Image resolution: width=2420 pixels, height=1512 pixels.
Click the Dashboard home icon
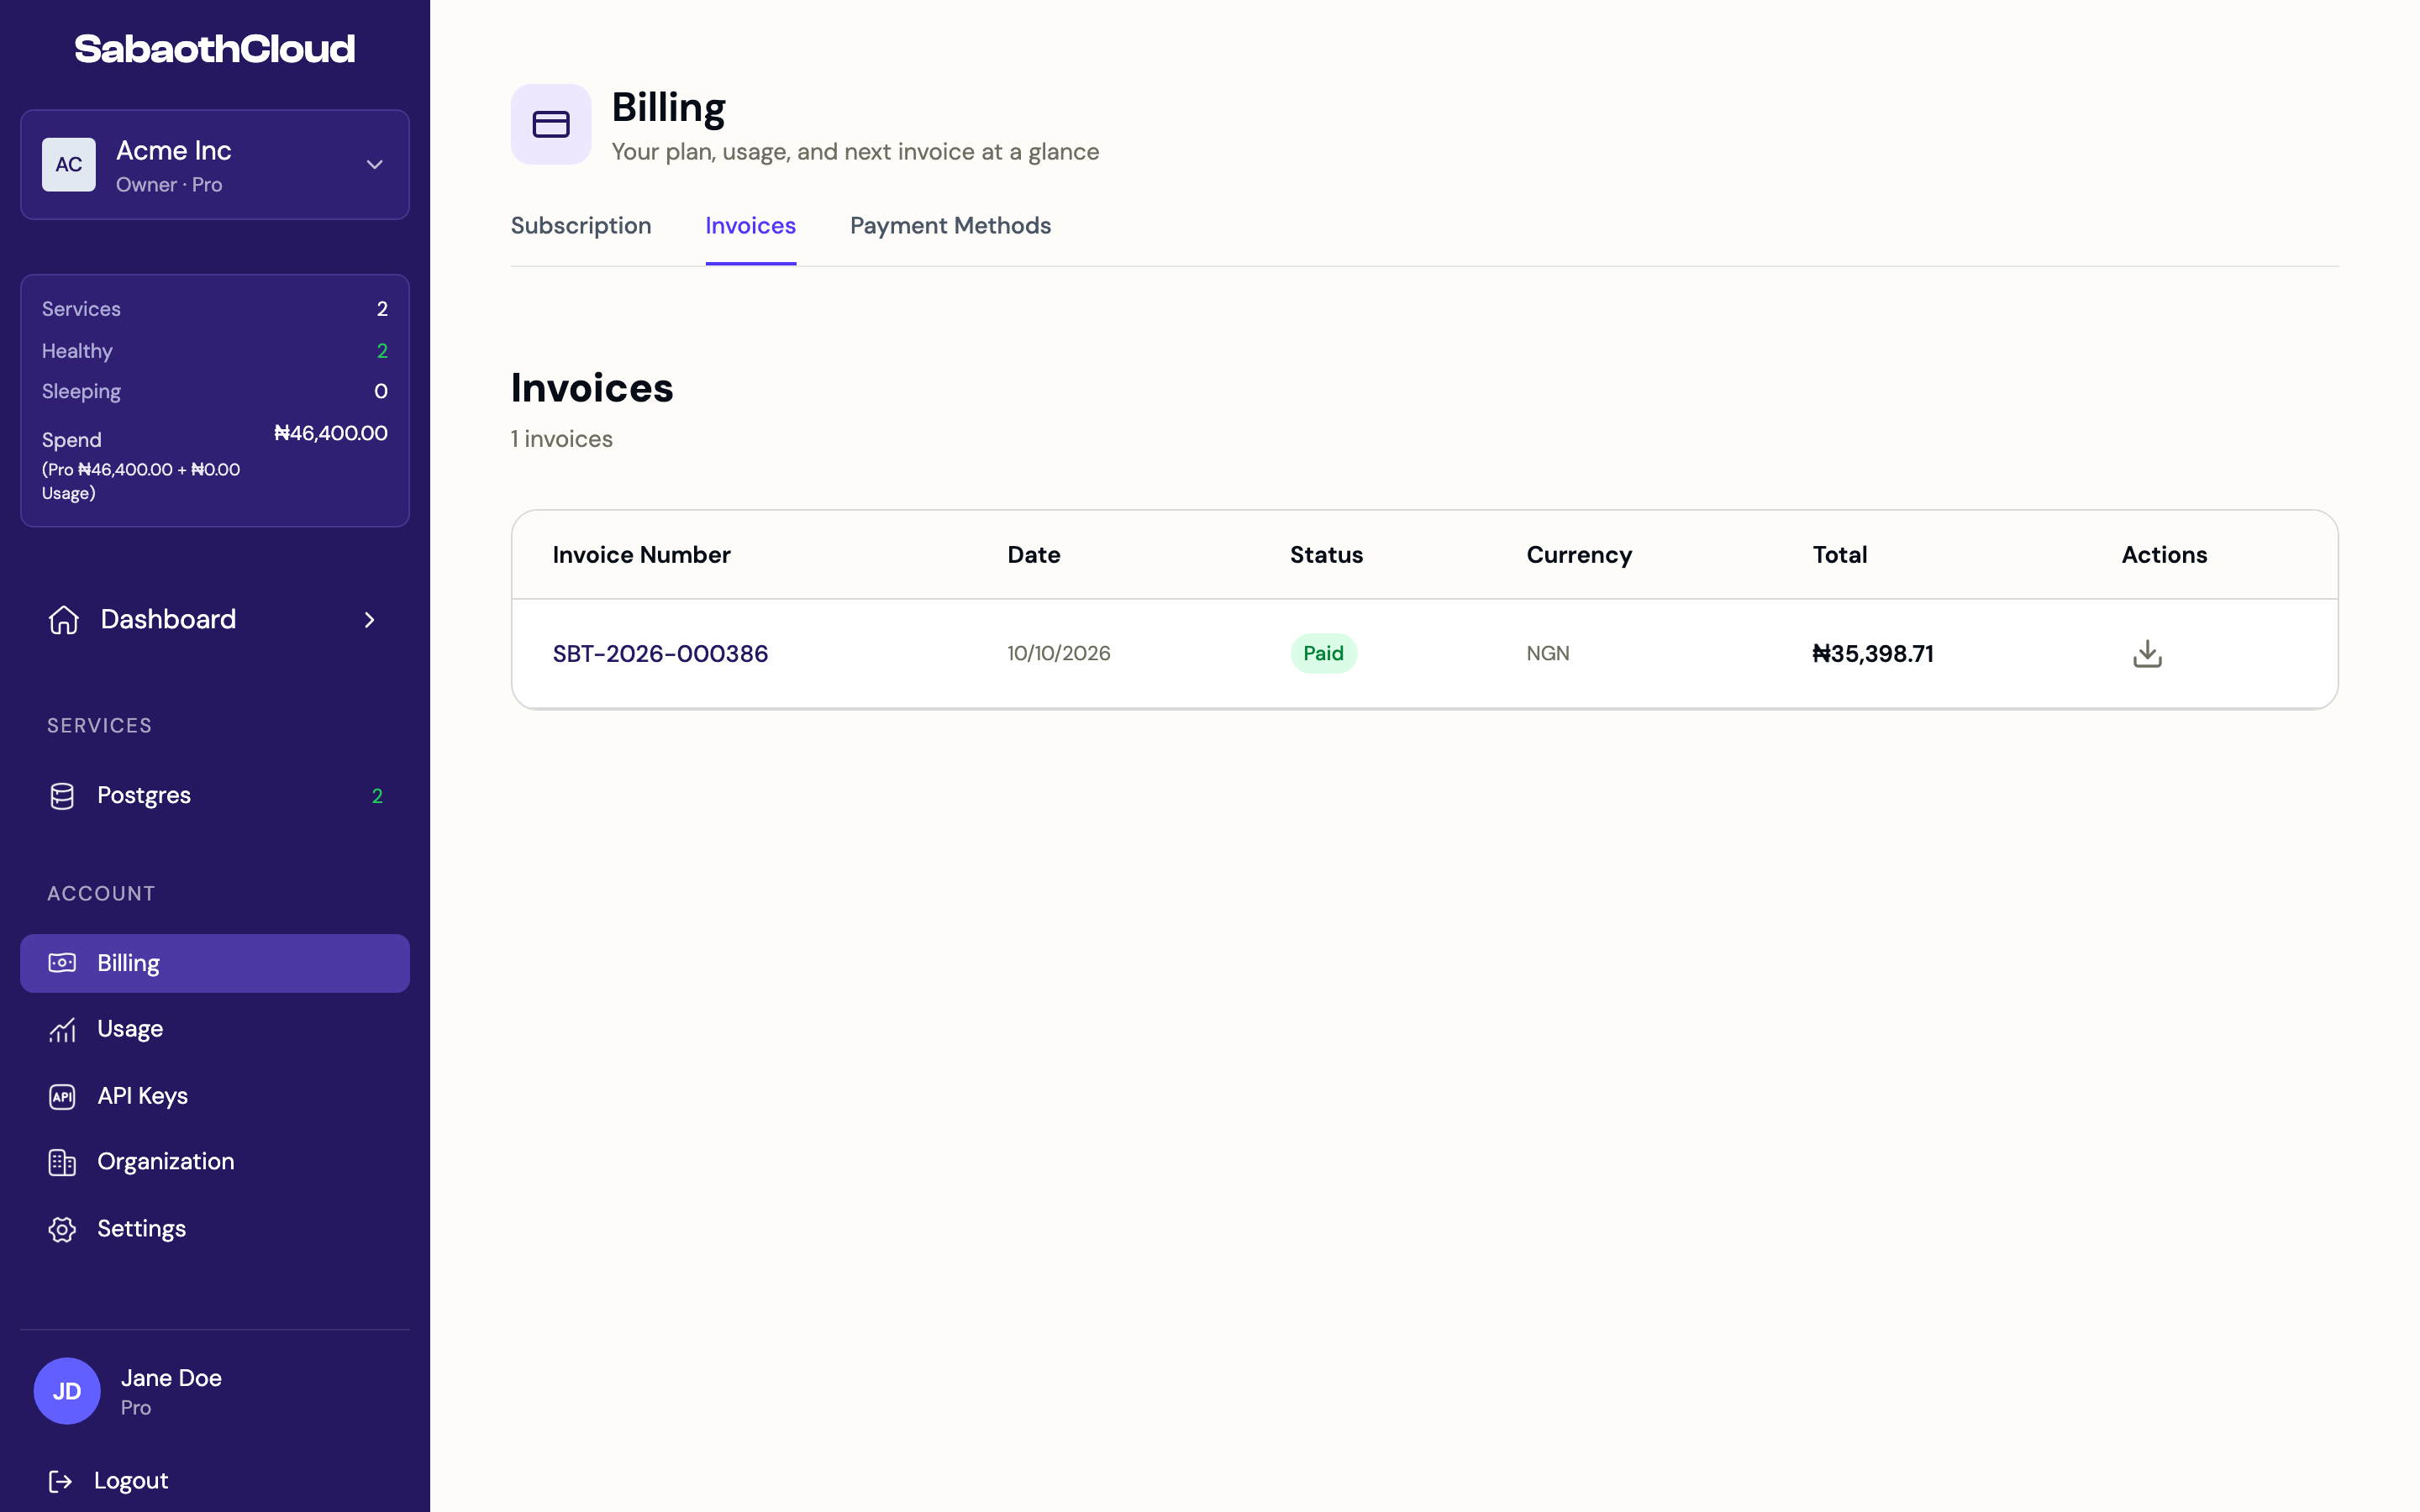[x=64, y=619]
